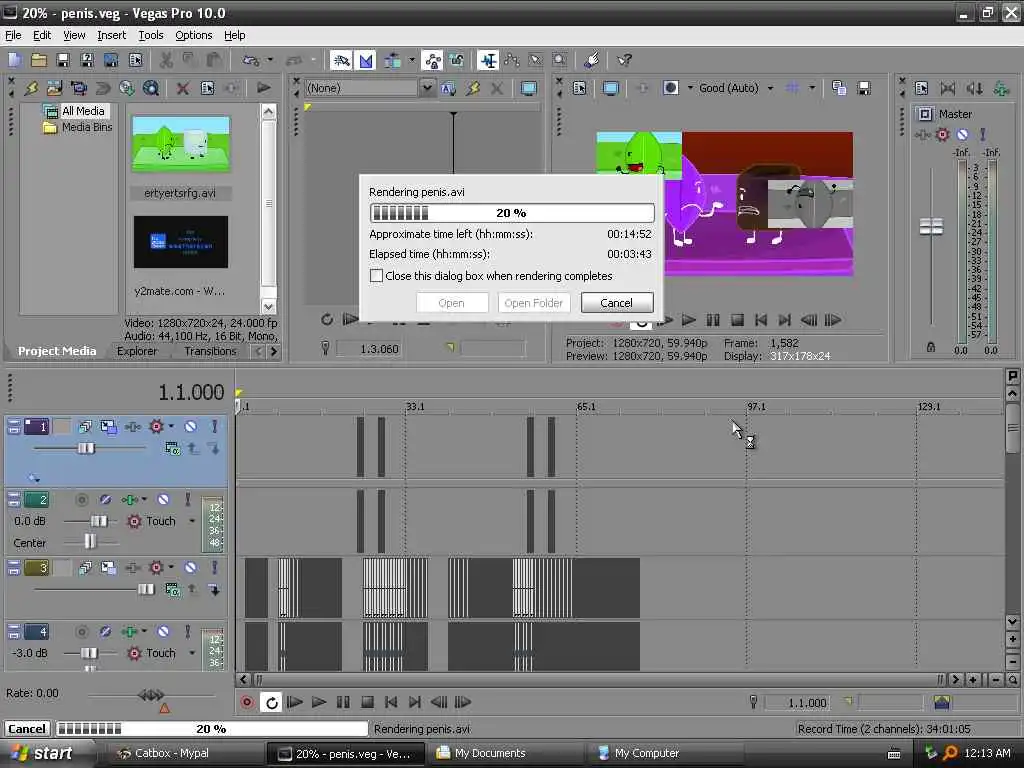Mute the Master bus
Screen dimensions: 1024x768
point(962,135)
